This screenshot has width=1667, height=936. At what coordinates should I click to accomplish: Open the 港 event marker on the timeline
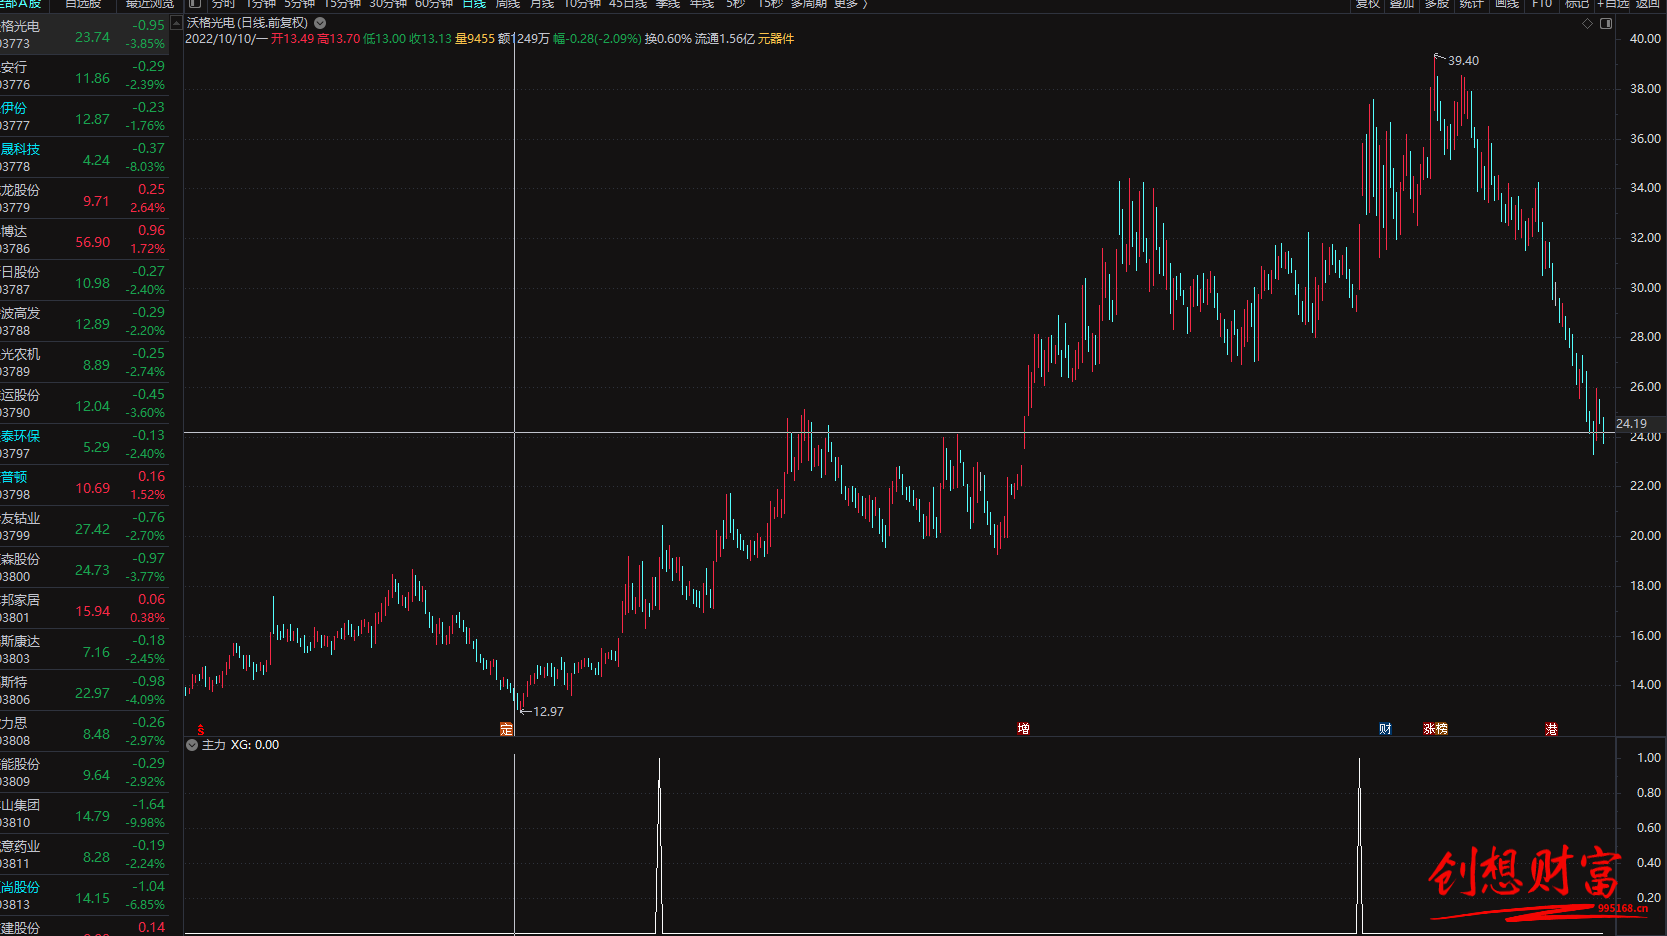(x=1551, y=728)
